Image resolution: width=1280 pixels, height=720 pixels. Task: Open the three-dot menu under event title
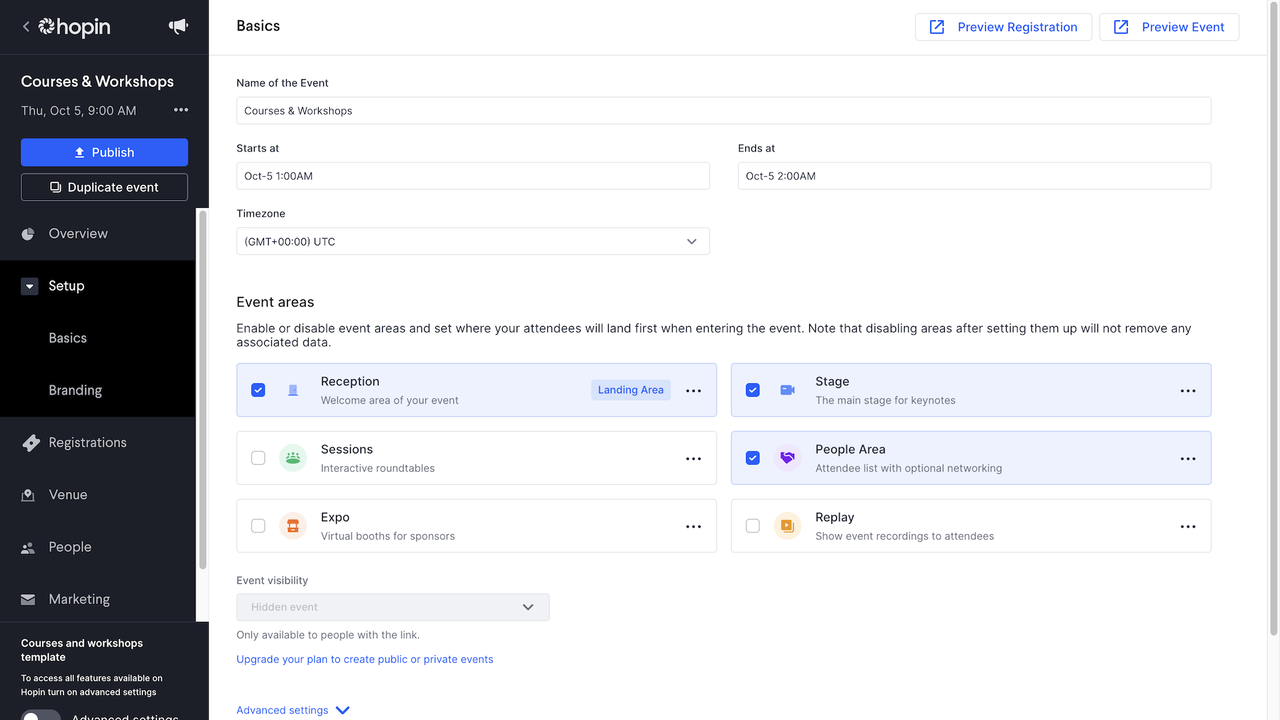[181, 110]
